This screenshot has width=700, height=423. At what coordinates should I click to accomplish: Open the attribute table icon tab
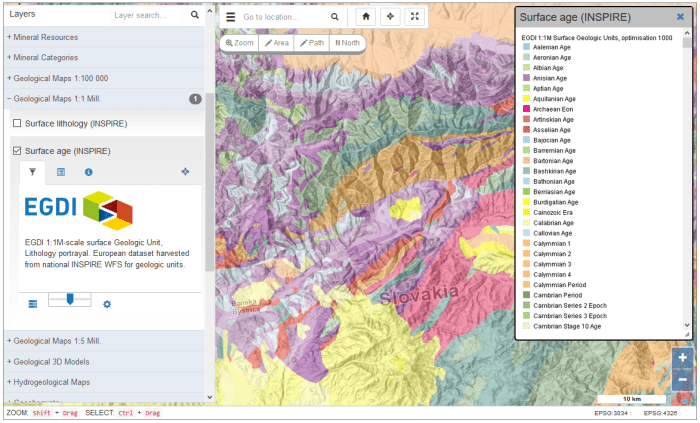pos(61,172)
